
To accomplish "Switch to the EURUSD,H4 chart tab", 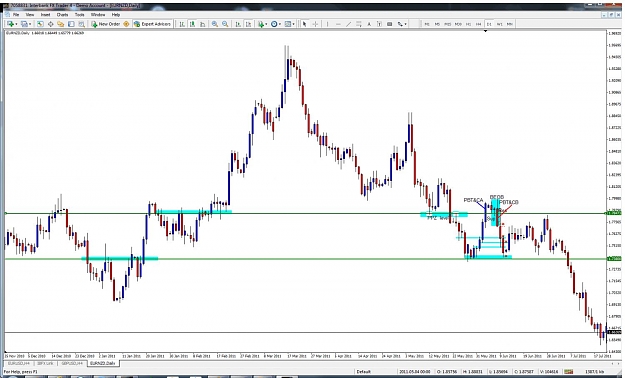I will pos(18,363).
